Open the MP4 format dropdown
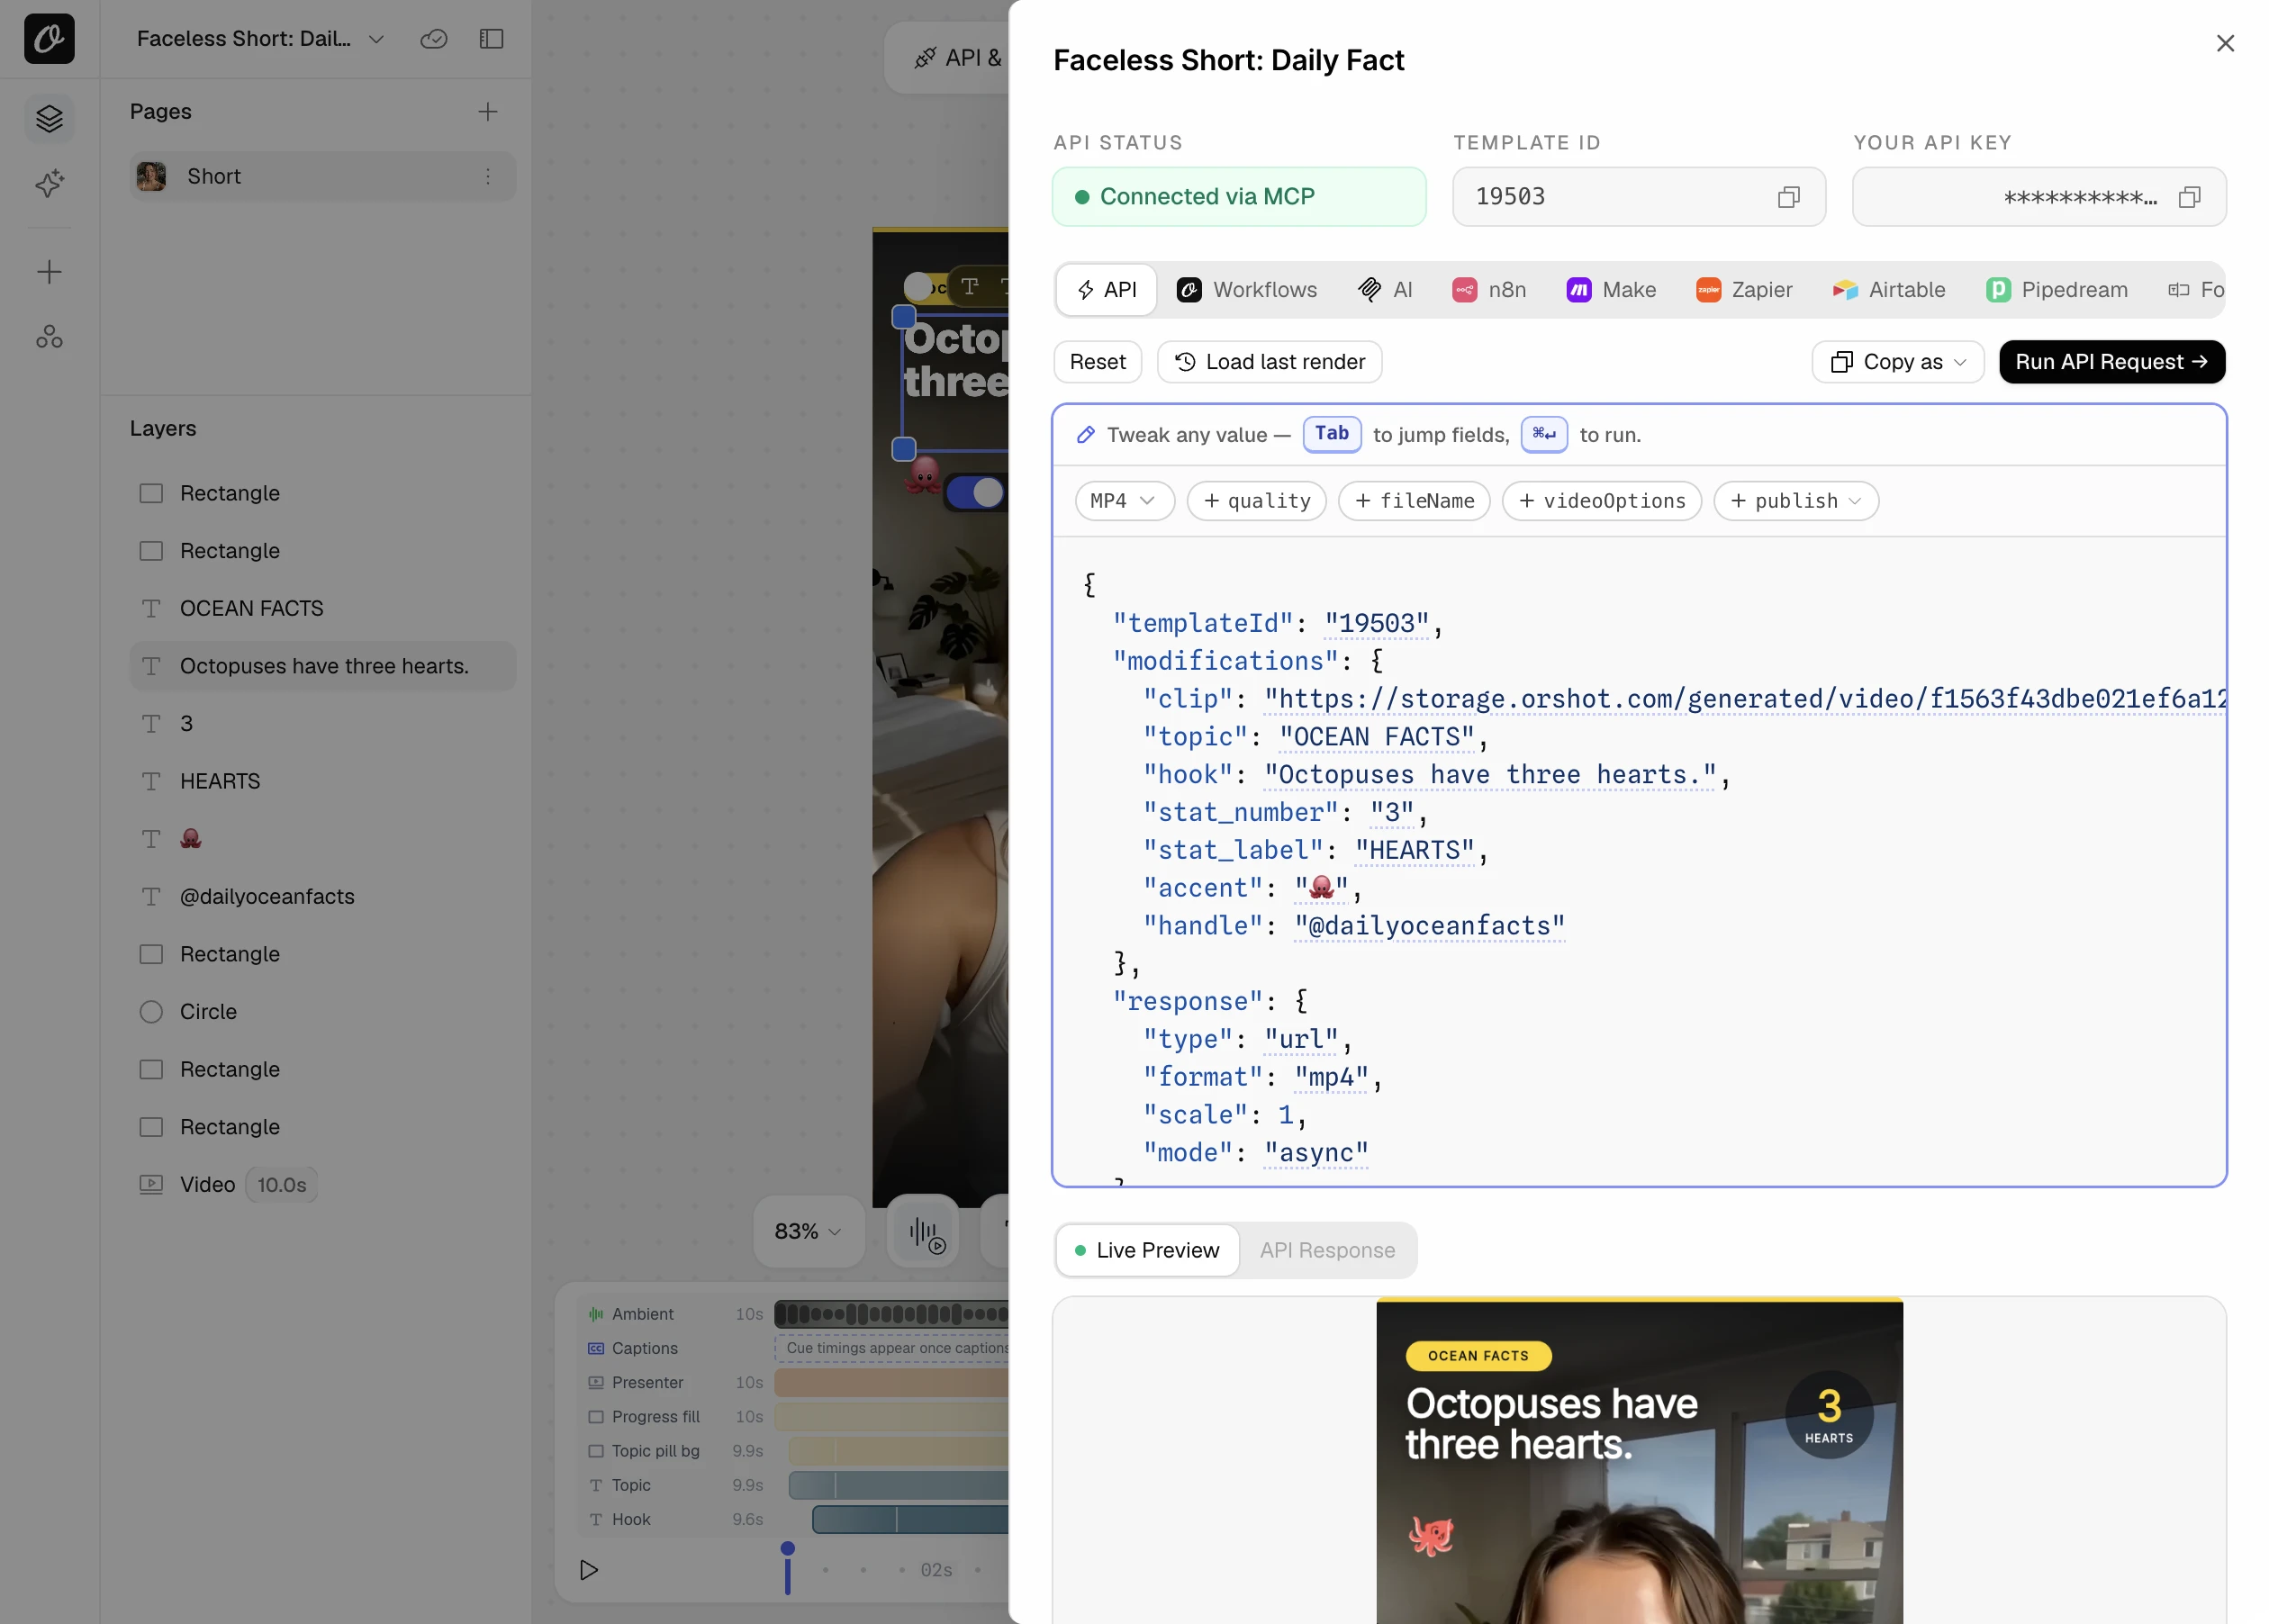 [x=1123, y=500]
